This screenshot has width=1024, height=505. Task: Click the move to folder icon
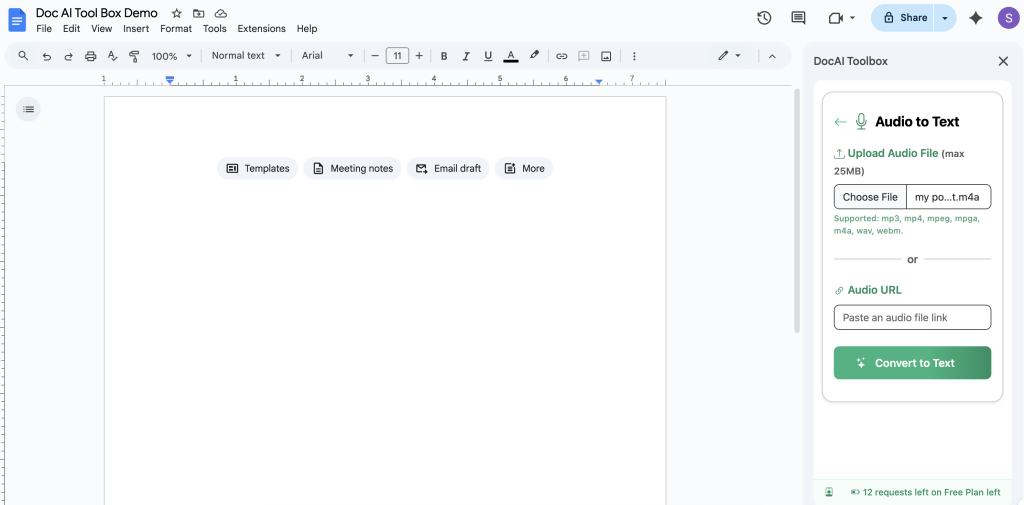199,13
